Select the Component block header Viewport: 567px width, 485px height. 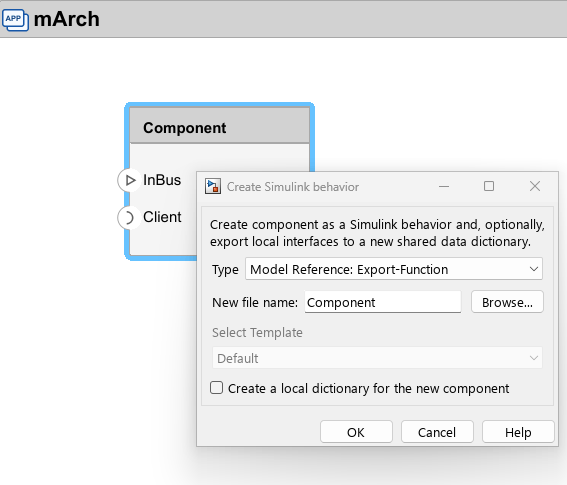coord(219,126)
